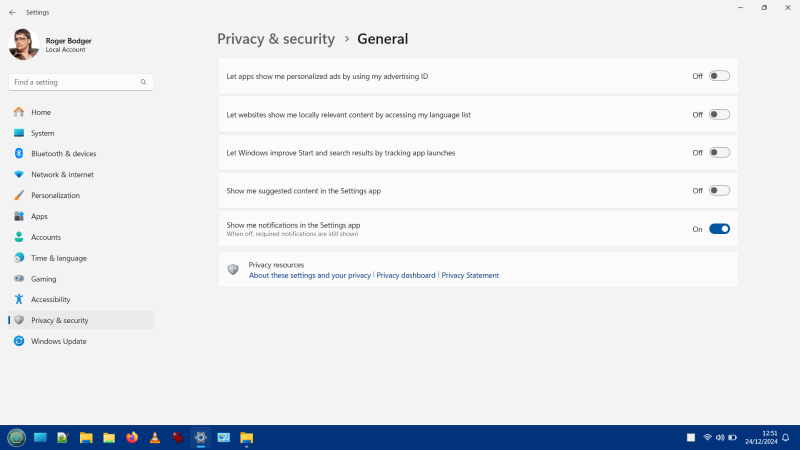The height and width of the screenshot is (450, 800).
Task: Click the Gaming sidebar icon
Action: click(x=19, y=279)
